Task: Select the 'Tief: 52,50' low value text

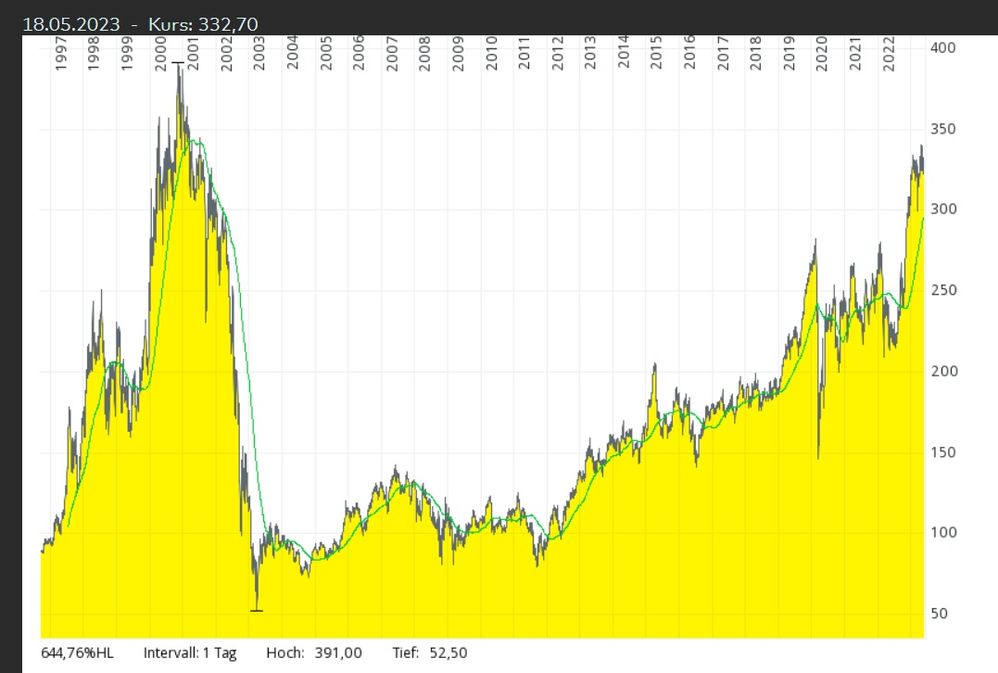Action: 429,653
